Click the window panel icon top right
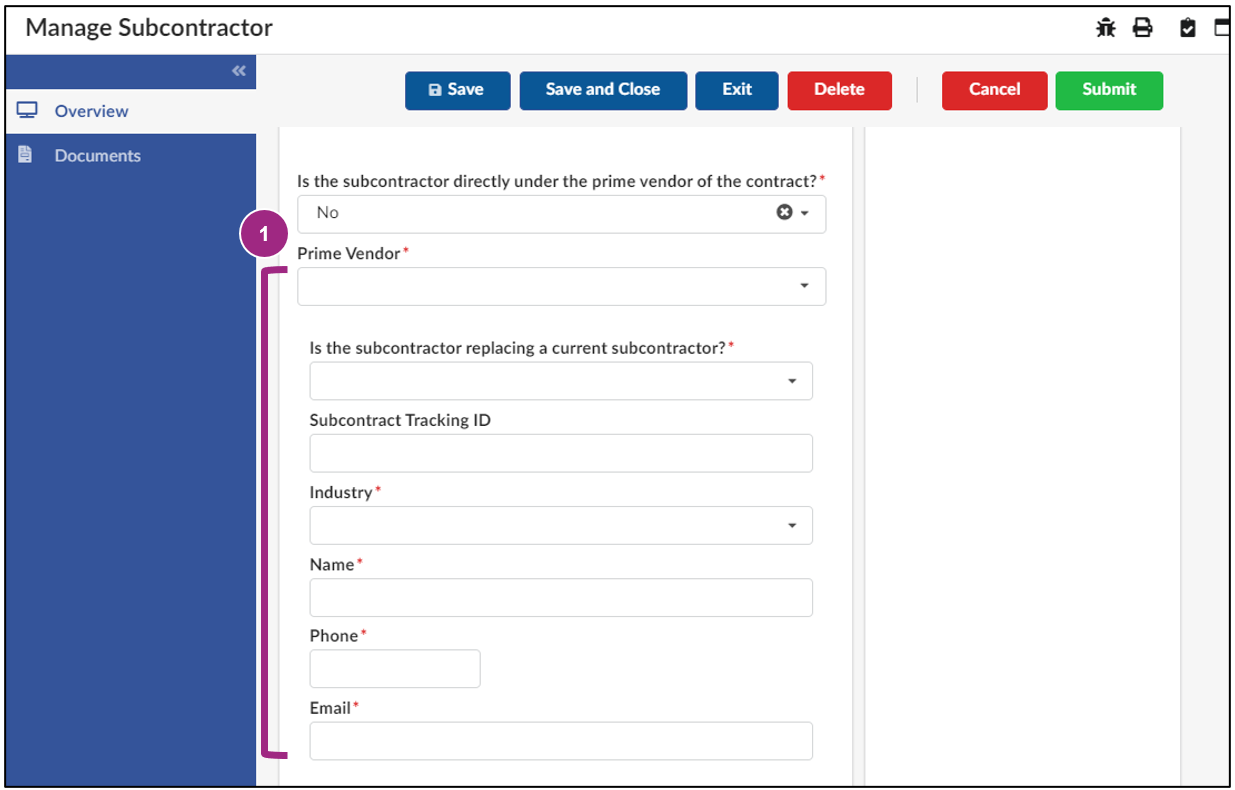 click(1221, 27)
